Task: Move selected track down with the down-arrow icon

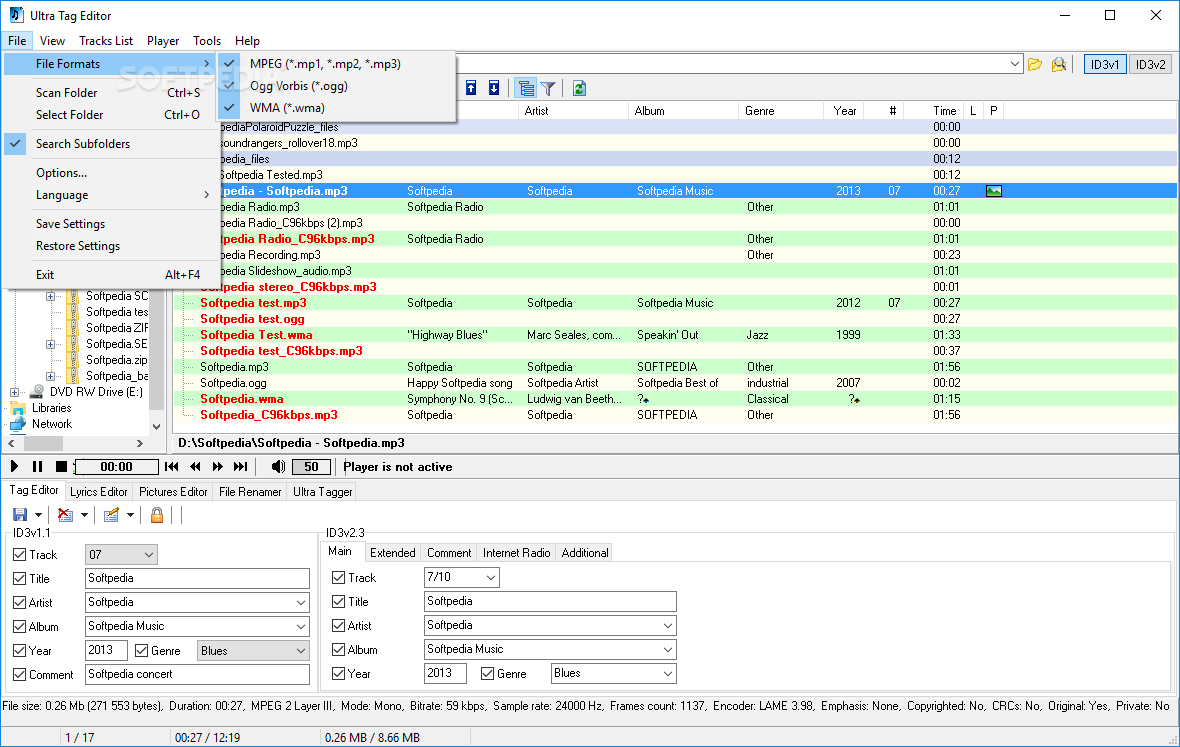Action: [494, 88]
